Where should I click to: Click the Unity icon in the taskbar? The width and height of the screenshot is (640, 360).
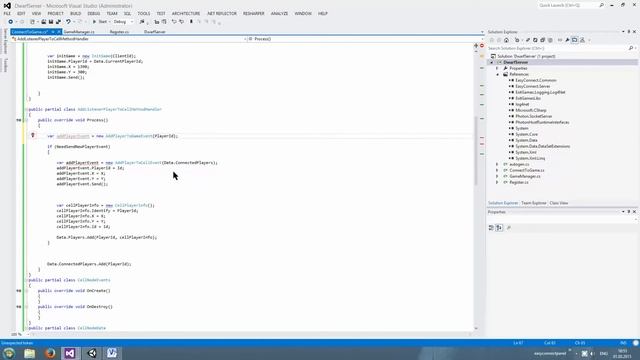pos(92,353)
